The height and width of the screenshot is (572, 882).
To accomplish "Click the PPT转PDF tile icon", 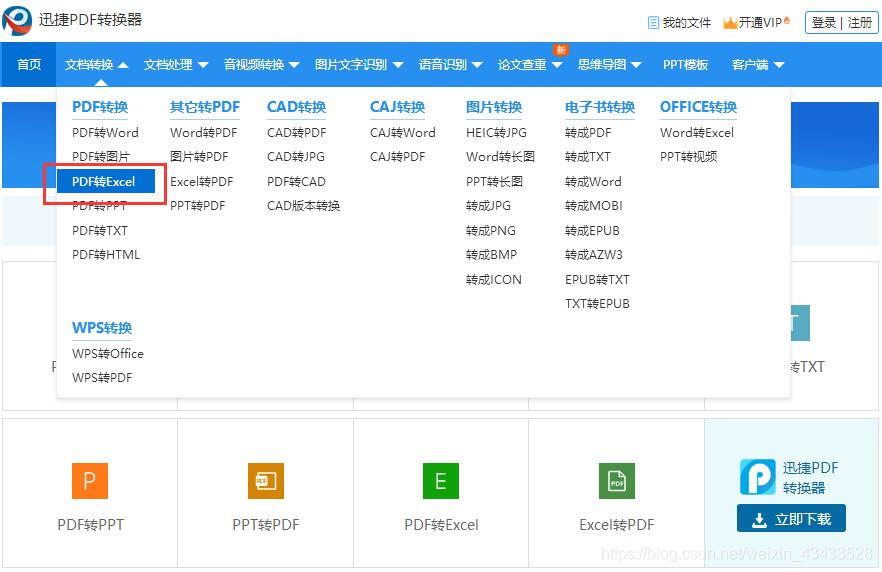I will tap(266, 481).
